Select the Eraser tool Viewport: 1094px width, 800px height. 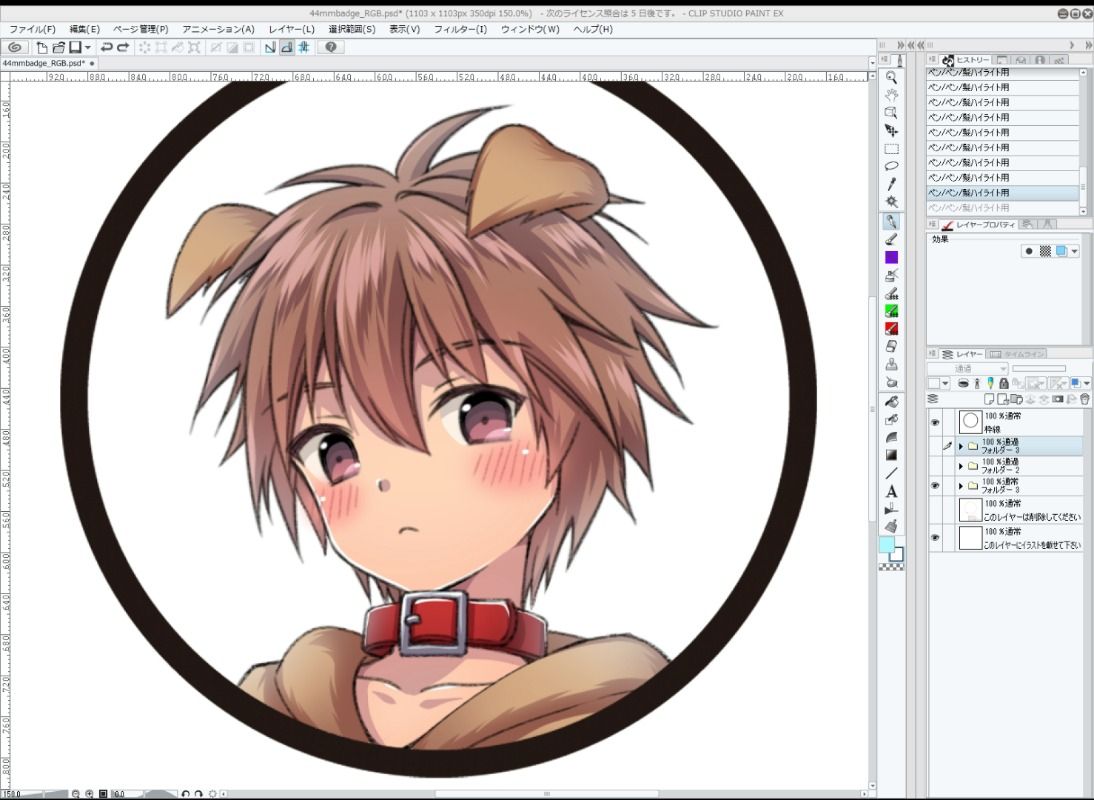[x=891, y=346]
